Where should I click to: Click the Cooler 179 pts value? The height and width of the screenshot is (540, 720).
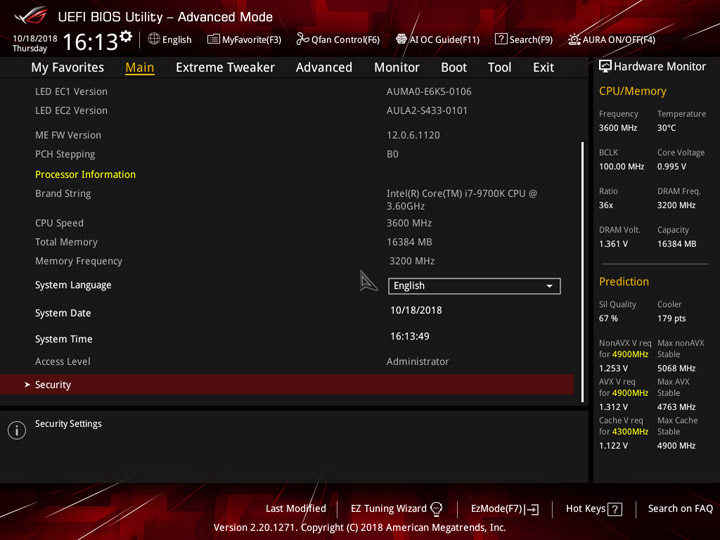pos(671,318)
